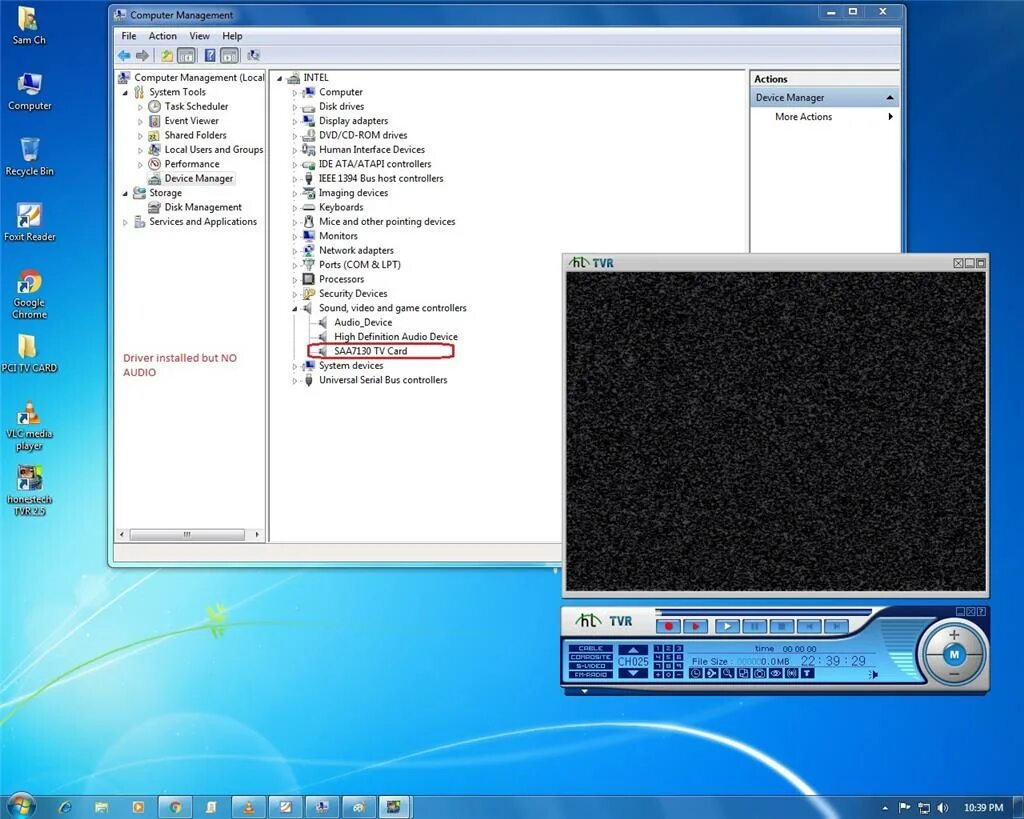The width and height of the screenshot is (1024, 819).
Task: Expand the Display adapters tree node
Action: tap(293, 121)
